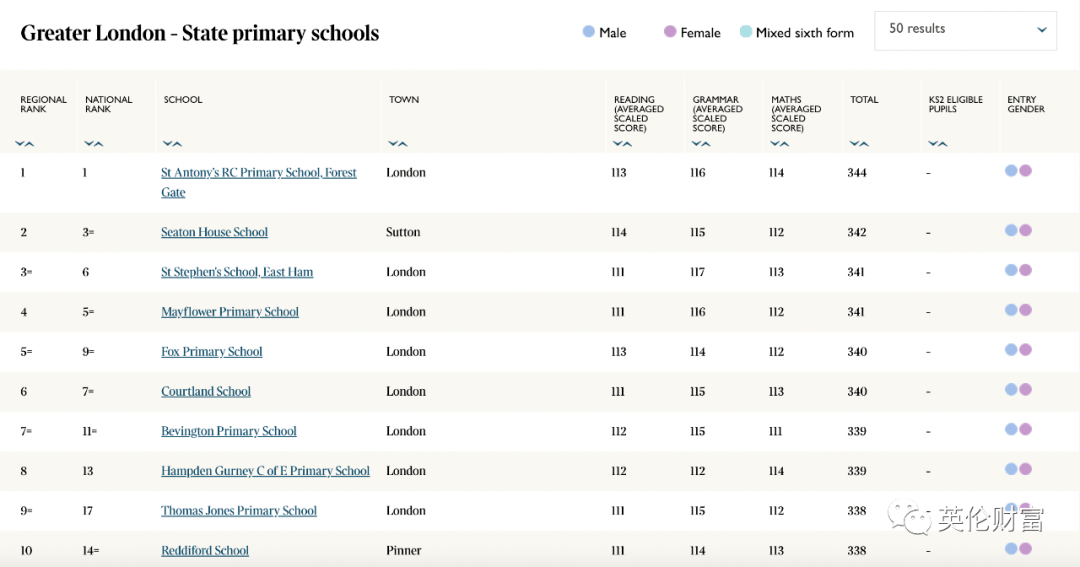The width and height of the screenshot is (1080, 567).
Task: Click the teal Mixed sixth form legend dot
Action: 746,32
